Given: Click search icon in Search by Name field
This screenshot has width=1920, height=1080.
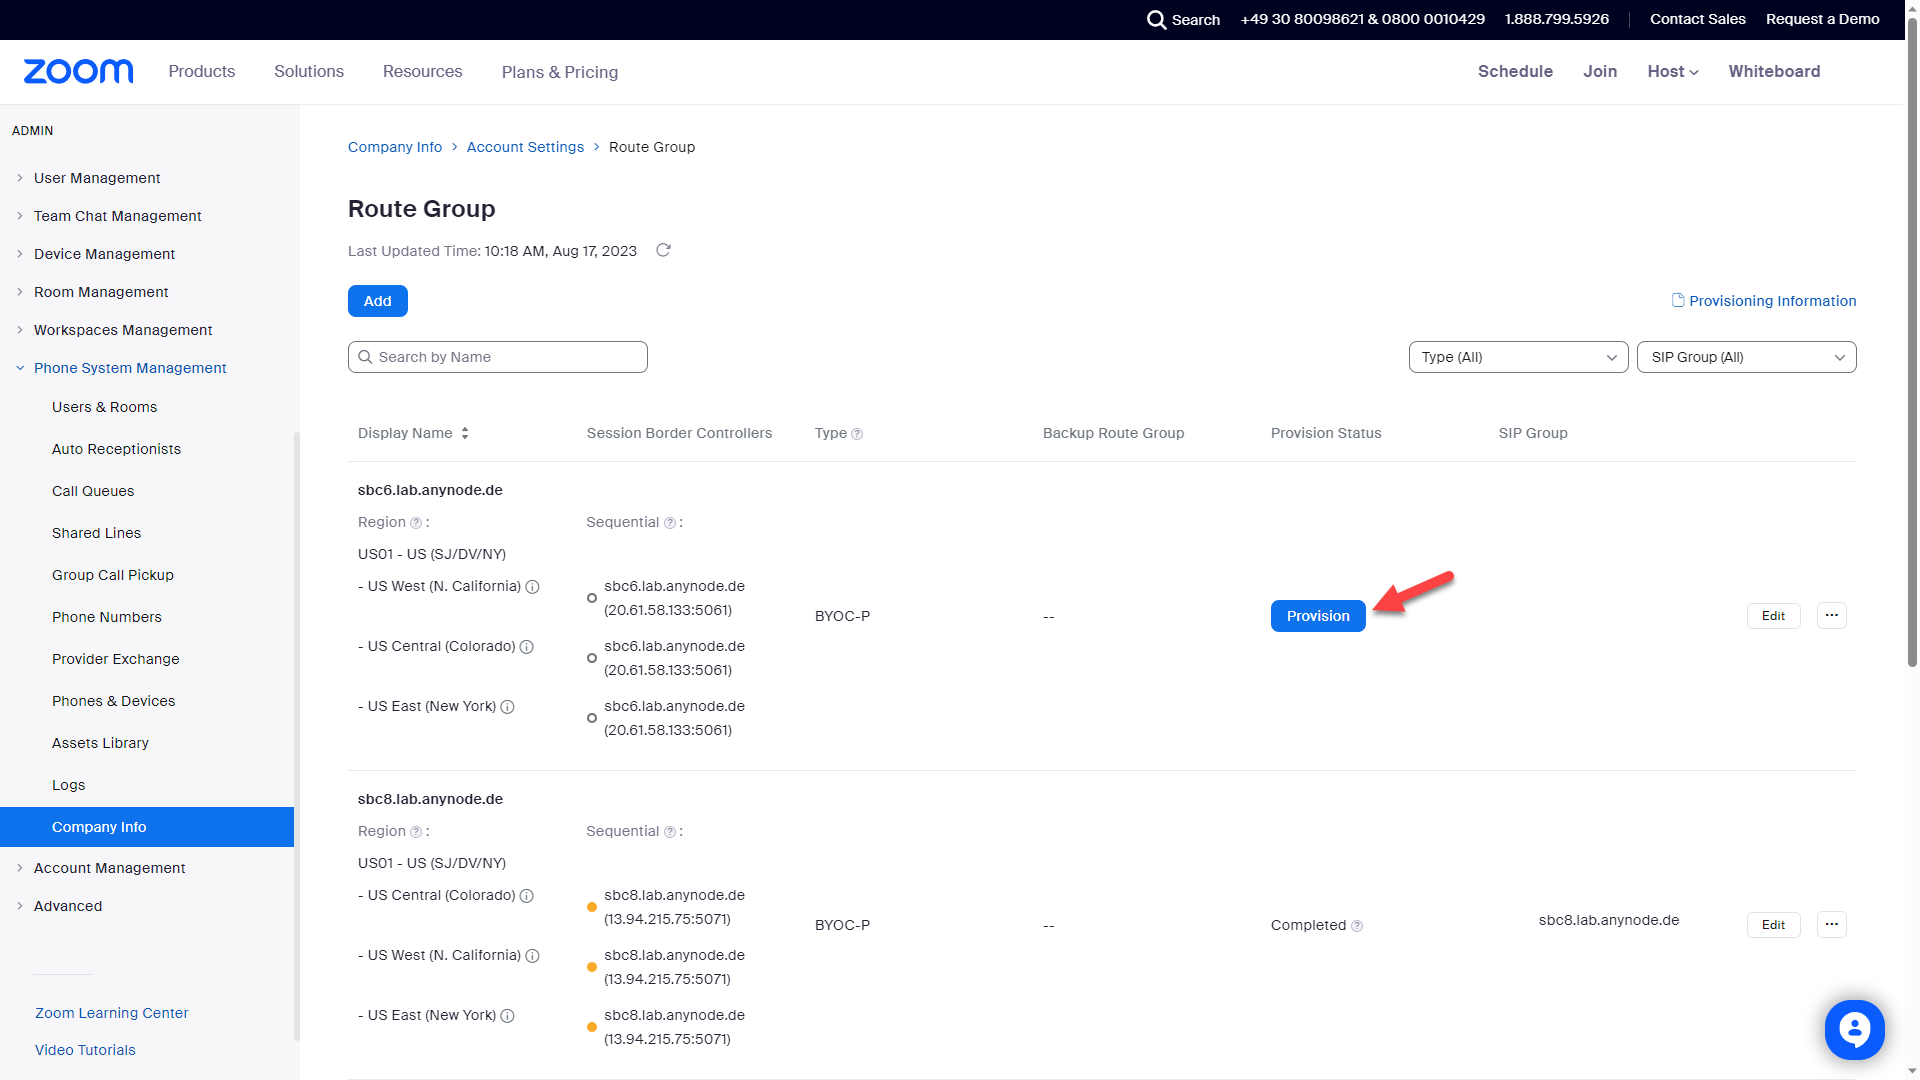Looking at the screenshot, I should pos(365,357).
